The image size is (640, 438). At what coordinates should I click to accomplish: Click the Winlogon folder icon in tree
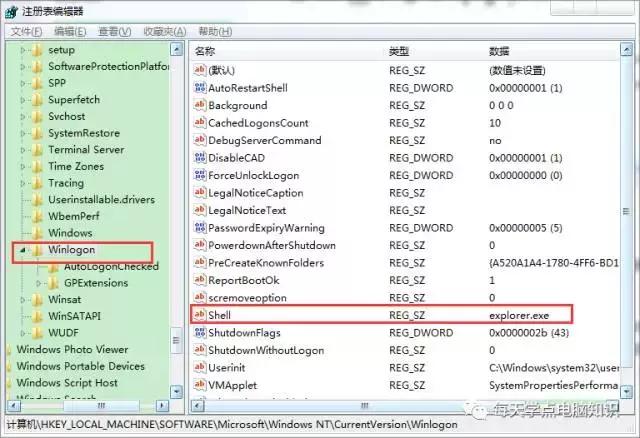(37, 250)
